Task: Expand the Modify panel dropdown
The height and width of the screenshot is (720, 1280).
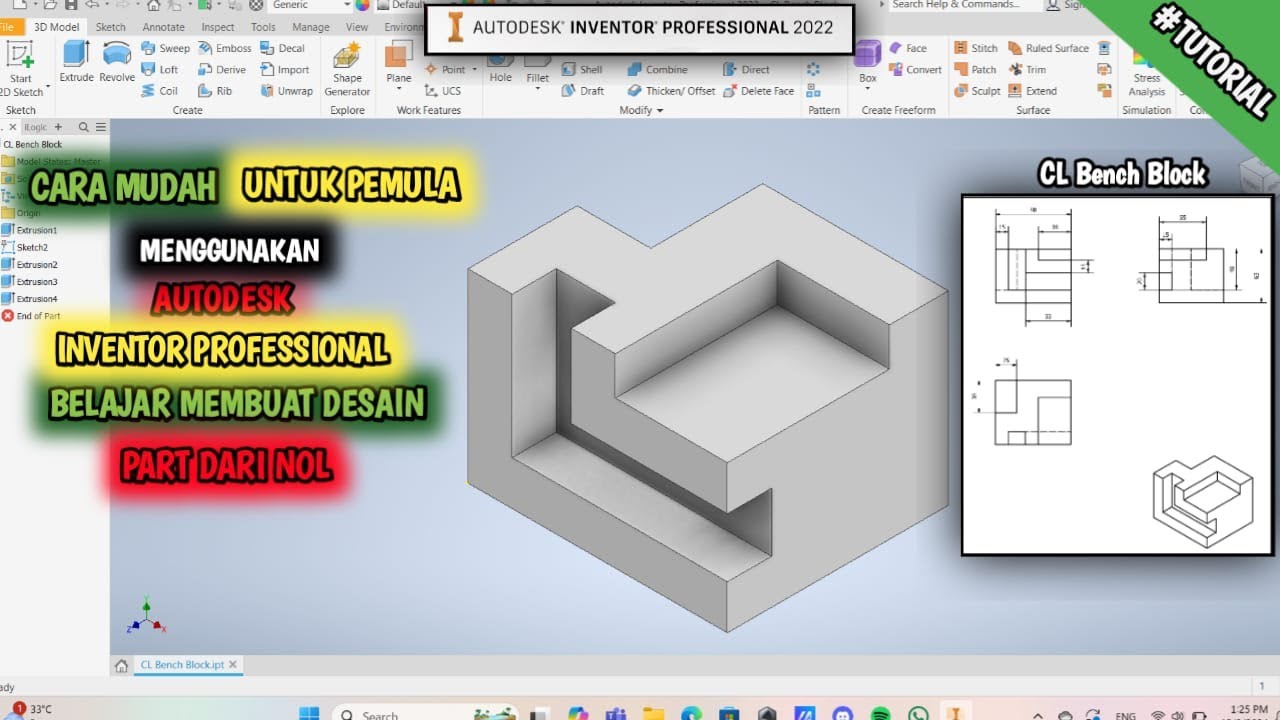Action: (641, 110)
